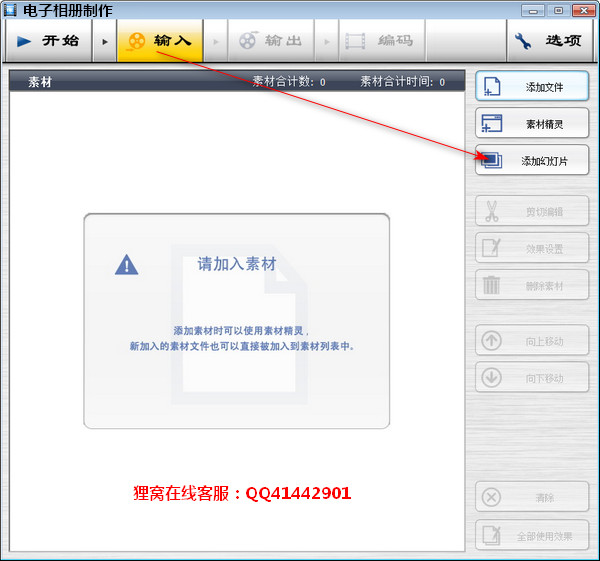The width and height of the screenshot is (600, 561).
Task: Maximize the 电子相册制作 window
Action: click(559, 11)
